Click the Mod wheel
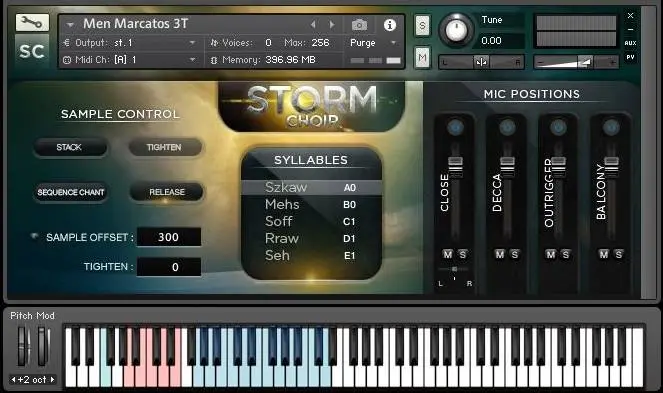Image resolution: width=663 pixels, height=393 pixels. pos(43,345)
